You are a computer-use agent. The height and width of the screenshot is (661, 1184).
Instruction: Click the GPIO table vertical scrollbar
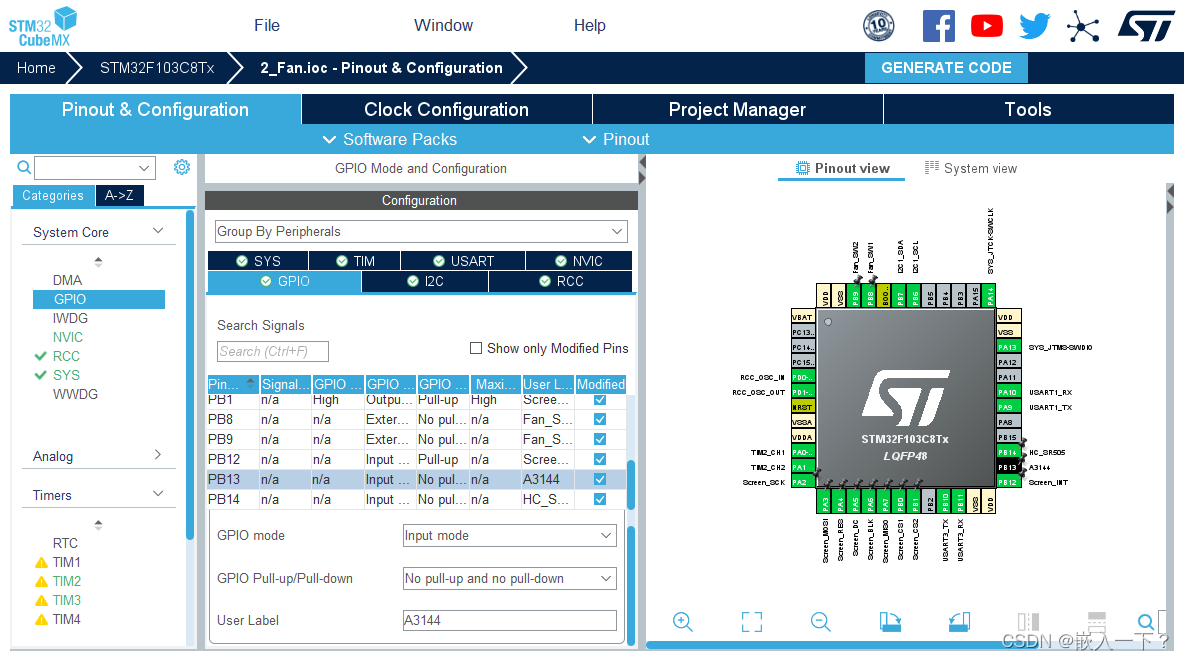coord(631,485)
